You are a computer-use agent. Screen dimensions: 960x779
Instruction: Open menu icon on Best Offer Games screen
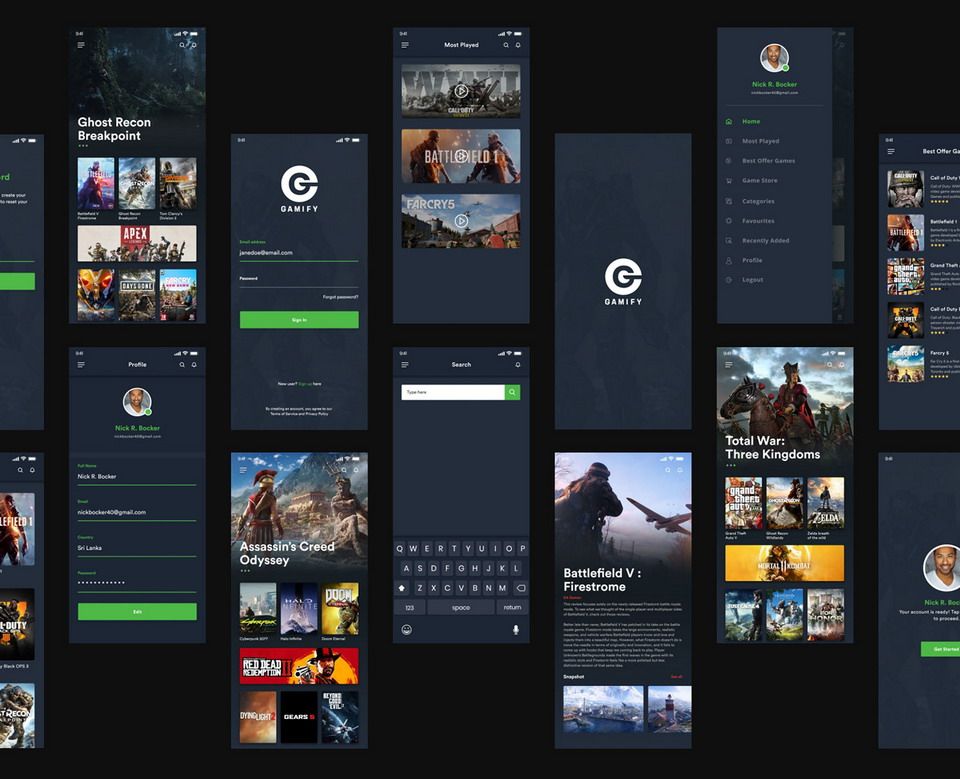pyautogui.click(x=891, y=151)
